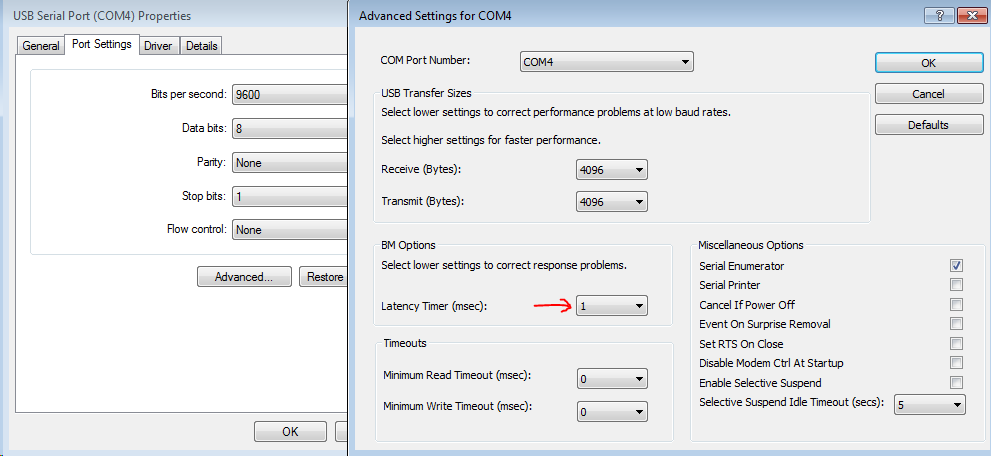Expand Minimum Read Timeout dropdown
The width and height of the screenshot is (991, 456).
point(612,379)
